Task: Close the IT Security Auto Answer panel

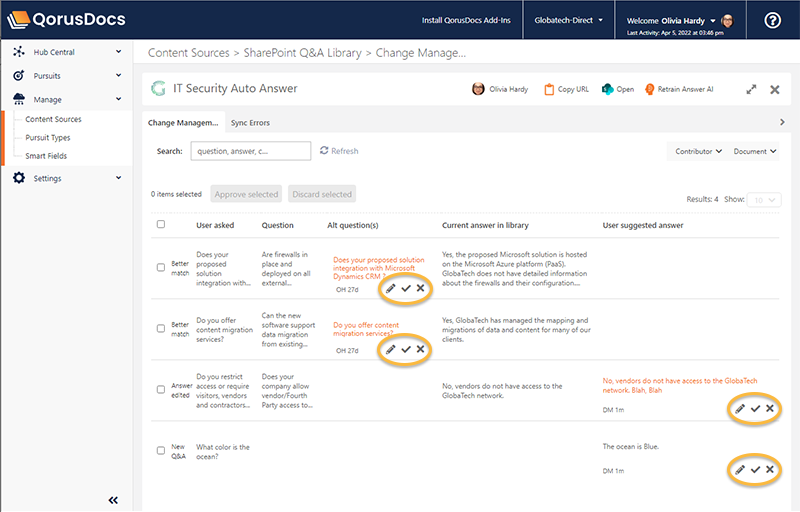Action: (774, 90)
